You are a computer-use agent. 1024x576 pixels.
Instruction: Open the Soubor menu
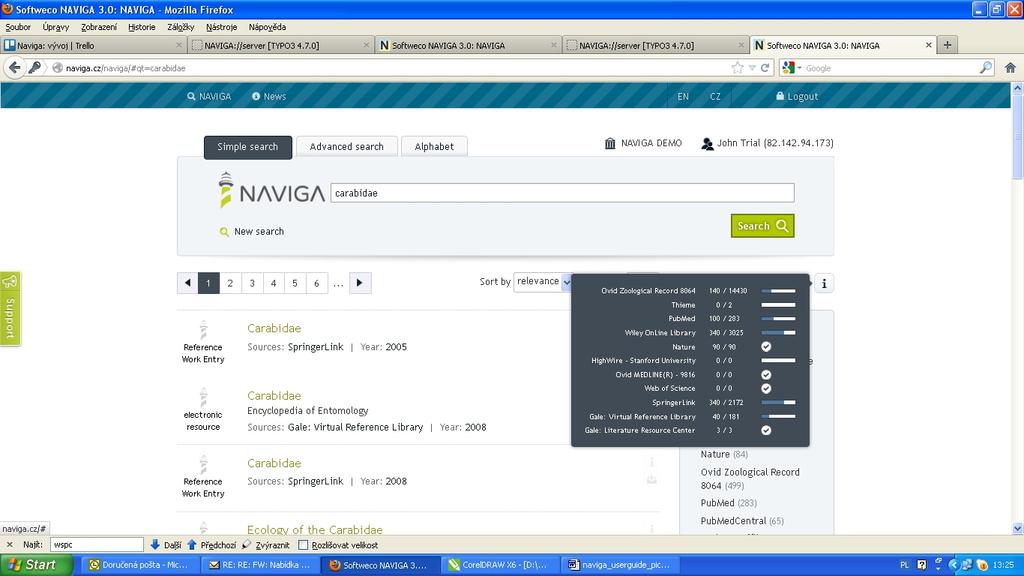[18, 27]
